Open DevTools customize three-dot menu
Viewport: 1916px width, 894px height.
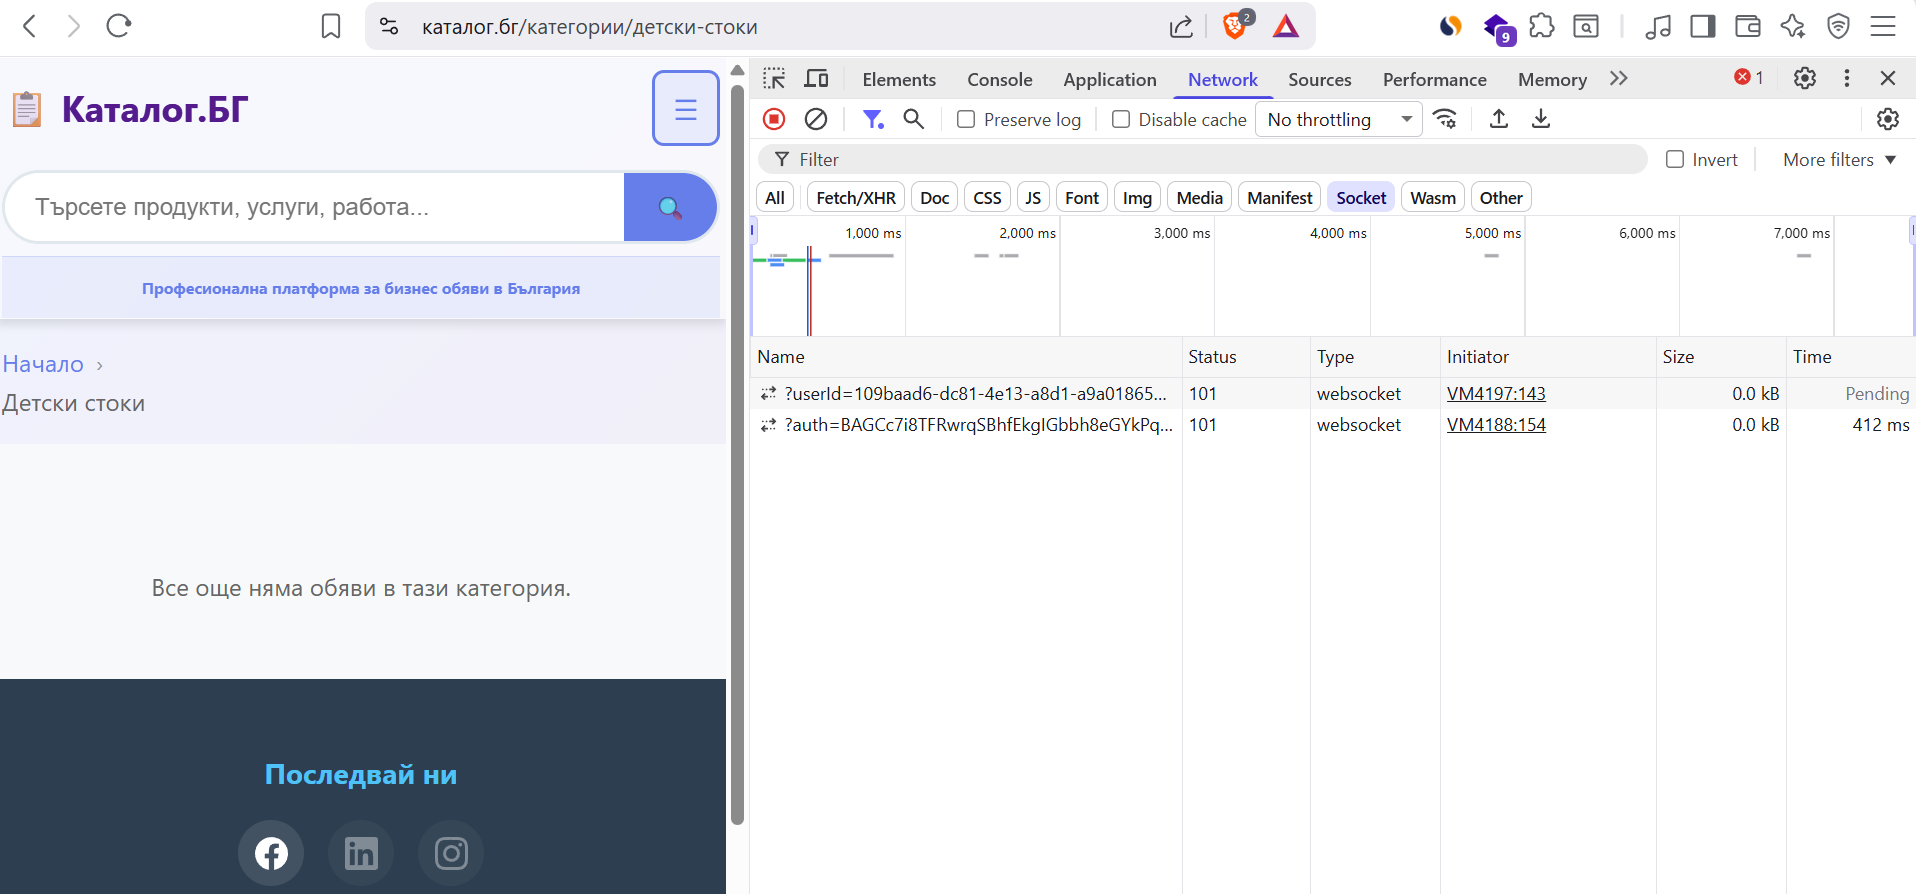(x=1847, y=78)
